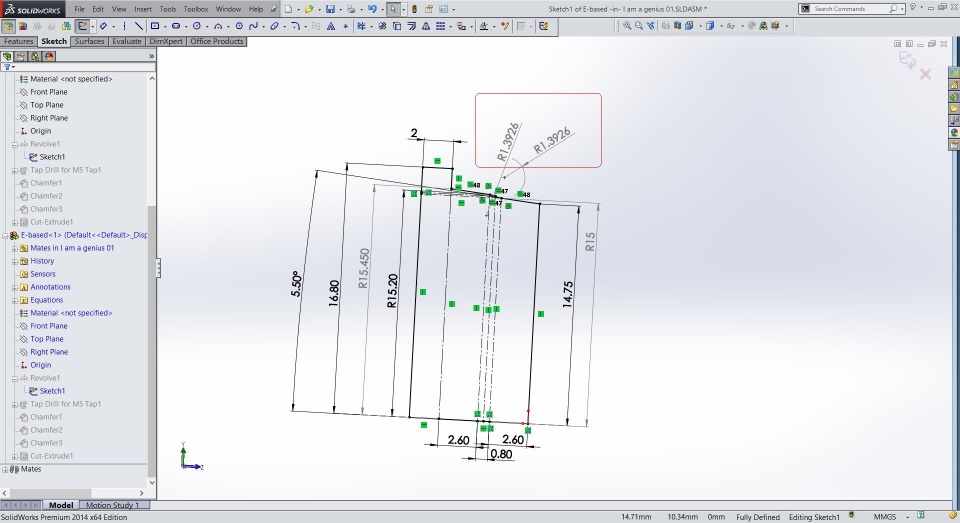Image resolution: width=960 pixels, height=523 pixels.
Task: Select the Corner Rectangle sketch tool
Action: [155, 26]
